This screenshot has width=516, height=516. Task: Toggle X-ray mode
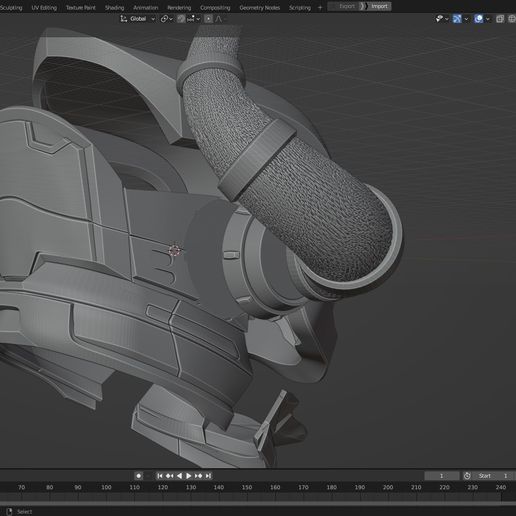pos(500,19)
